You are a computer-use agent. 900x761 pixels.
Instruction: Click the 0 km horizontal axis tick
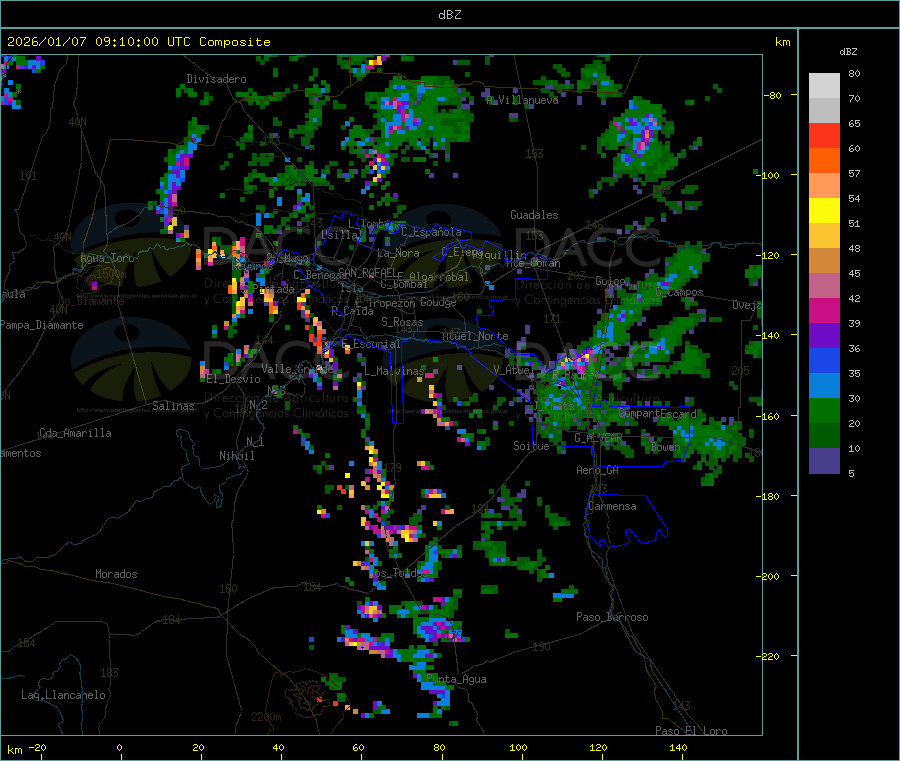(x=119, y=747)
